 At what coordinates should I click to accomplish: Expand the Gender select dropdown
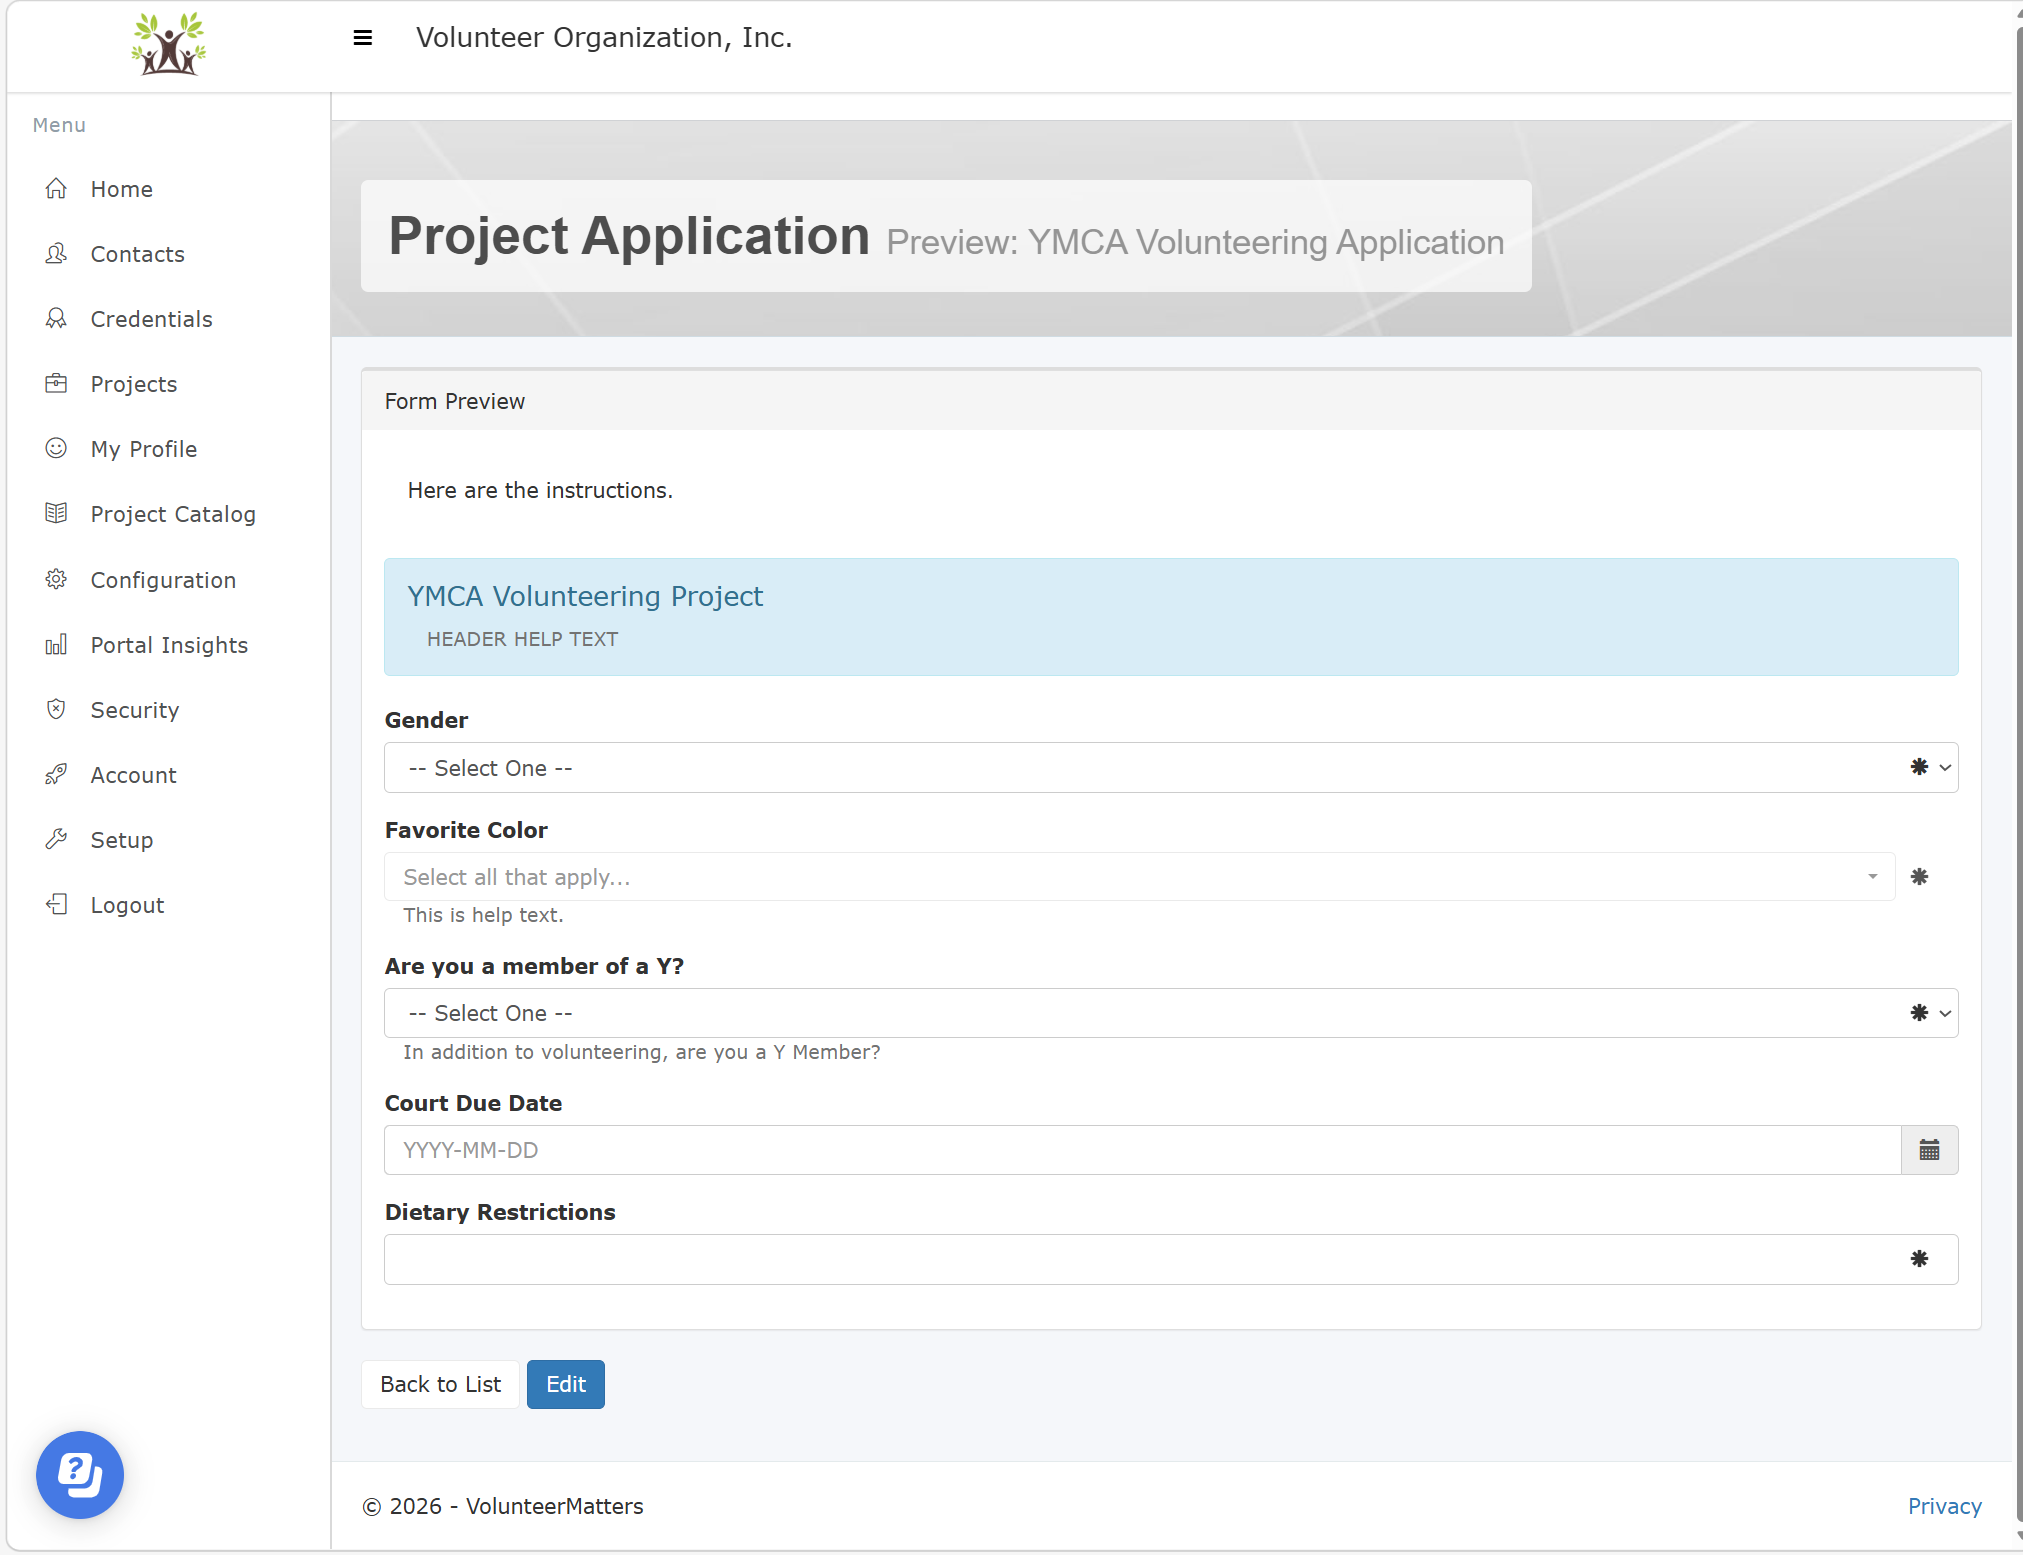coord(1171,768)
